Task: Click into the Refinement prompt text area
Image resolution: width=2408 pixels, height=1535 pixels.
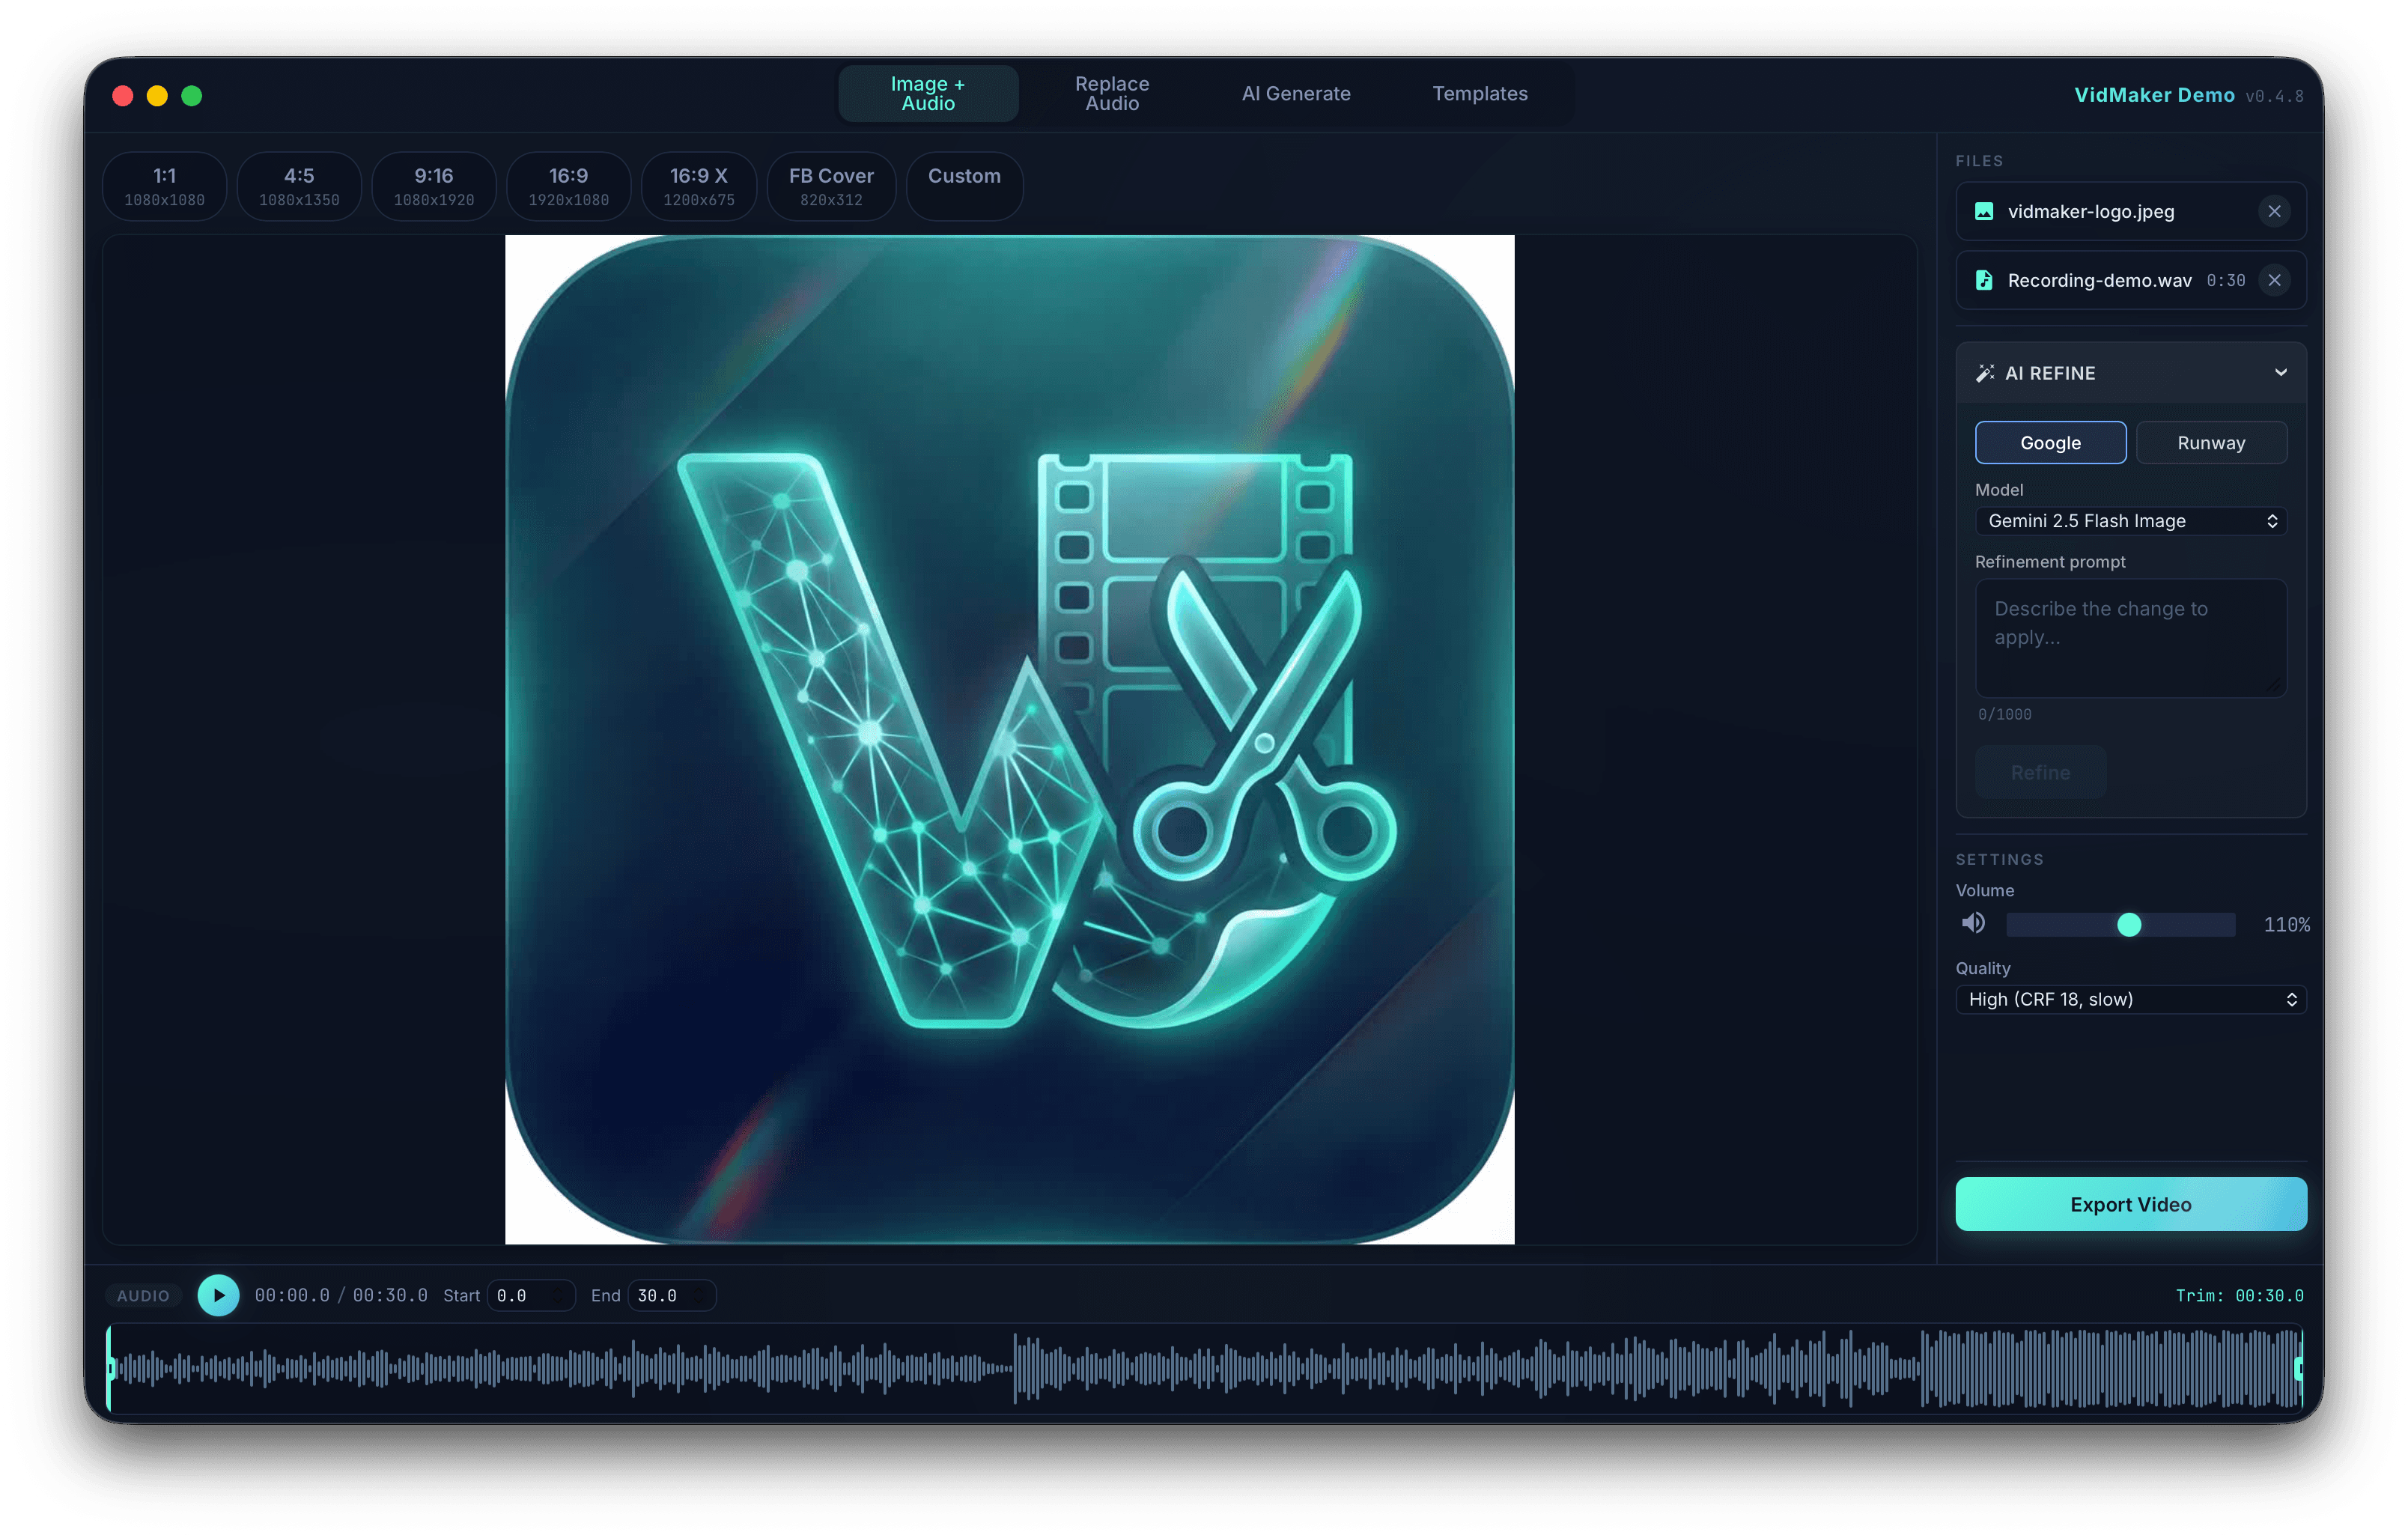Action: [x=2130, y=638]
